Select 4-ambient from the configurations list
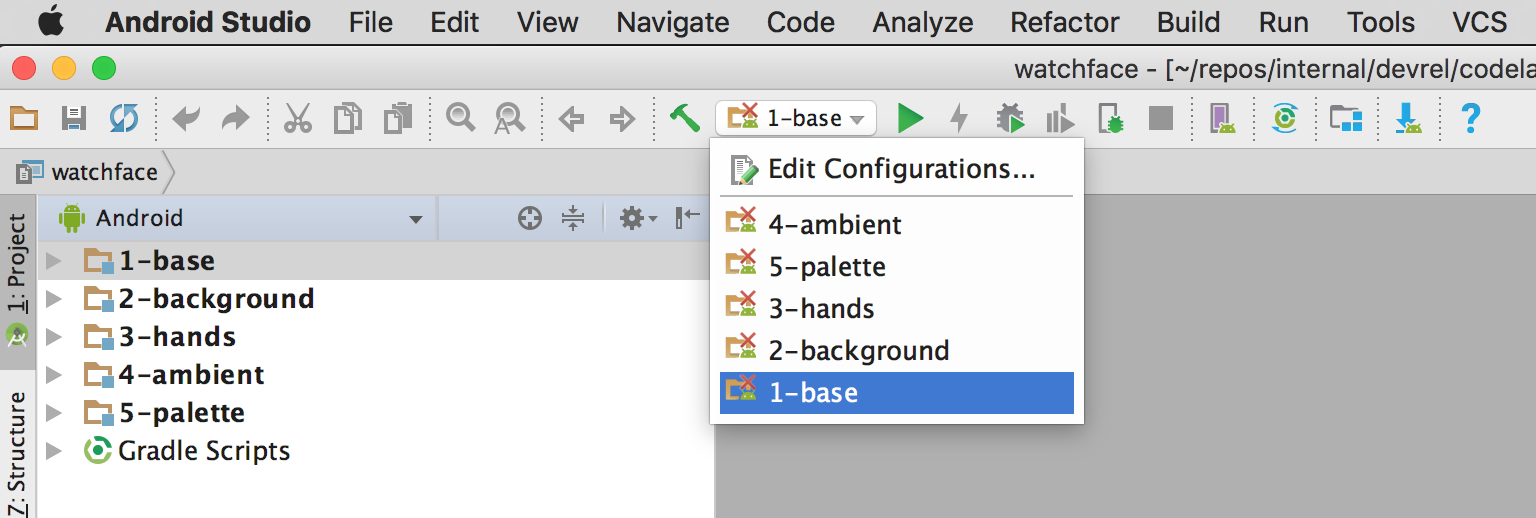The width and height of the screenshot is (1536, 518). coord(834,225)
